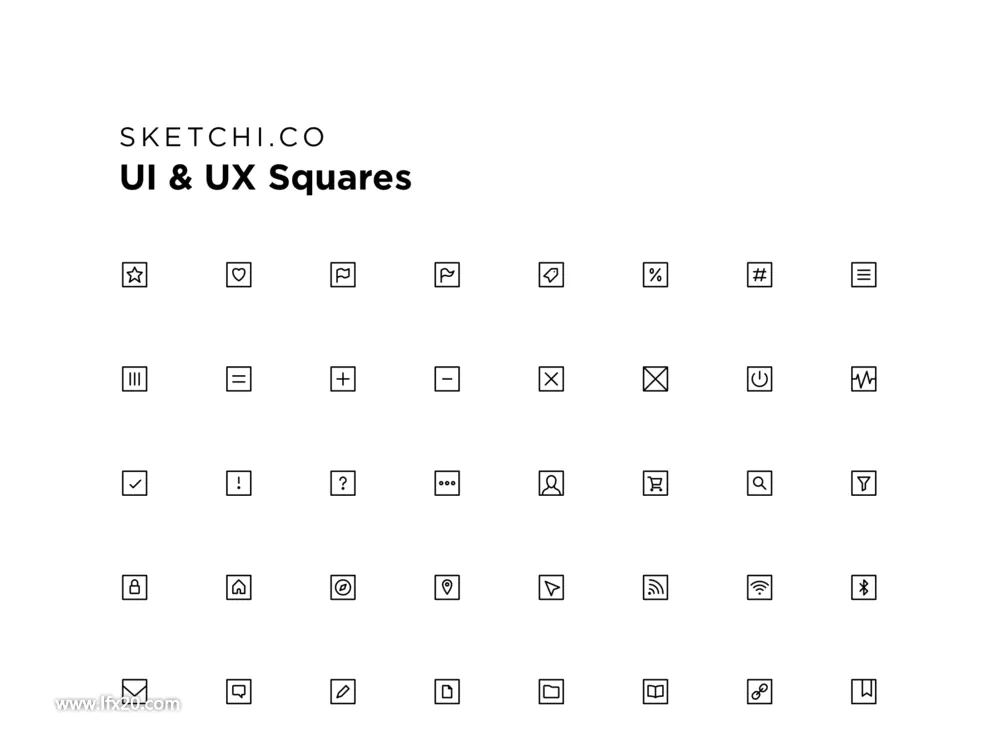The image size is (1000, 756).
Task: Click the shopping cart icon
Action: [655, 483]
